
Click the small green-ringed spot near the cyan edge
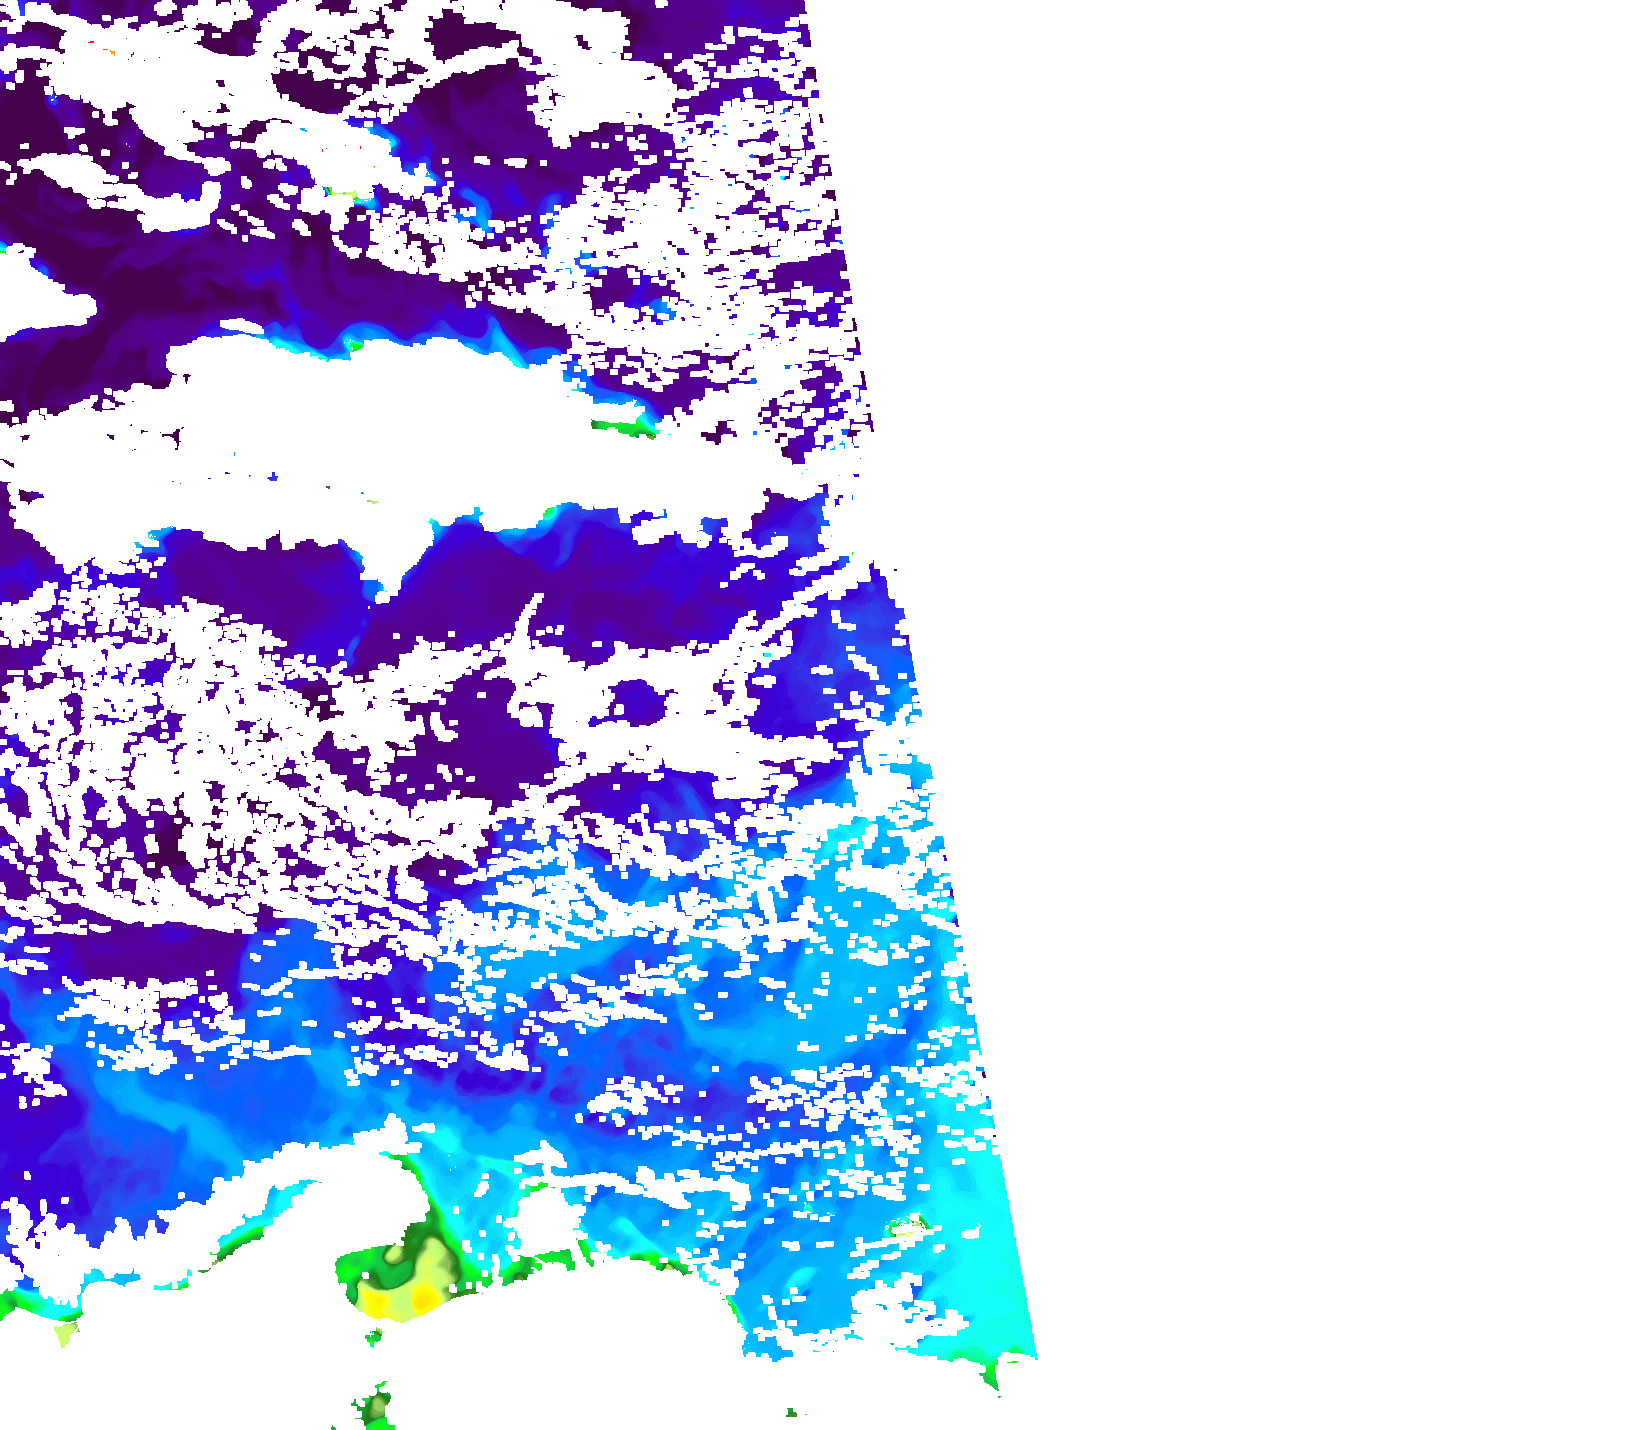(x=908, y=1225)
